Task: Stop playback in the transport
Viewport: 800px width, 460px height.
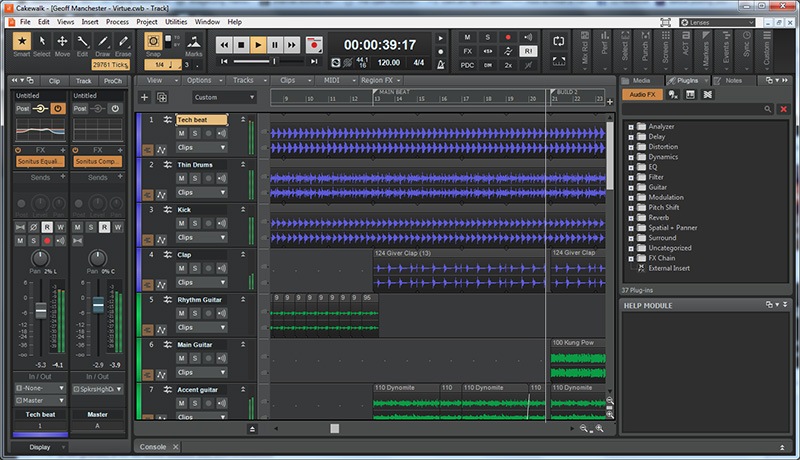Action: 241,45
